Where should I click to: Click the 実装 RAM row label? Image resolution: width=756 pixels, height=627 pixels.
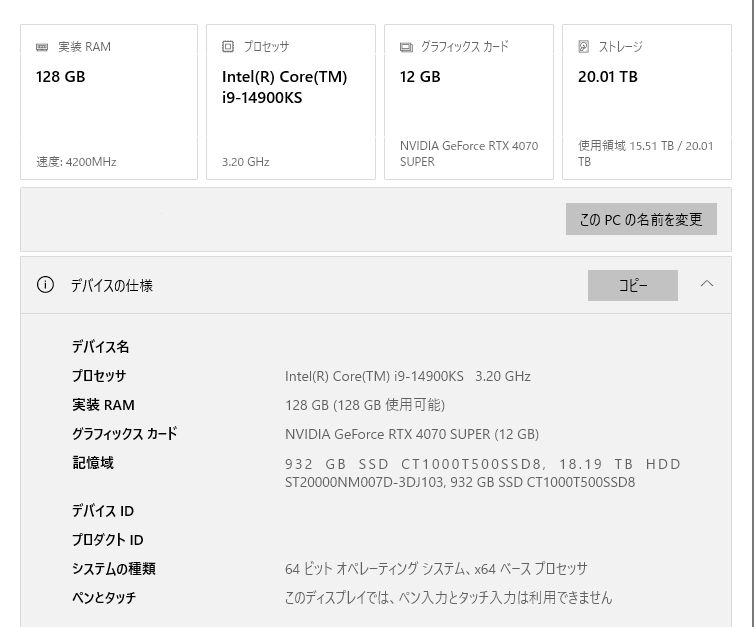coord(103,405)
